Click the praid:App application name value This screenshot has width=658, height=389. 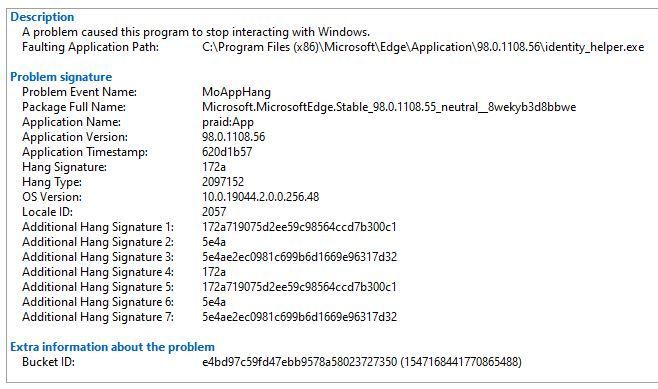coord(228,122)
